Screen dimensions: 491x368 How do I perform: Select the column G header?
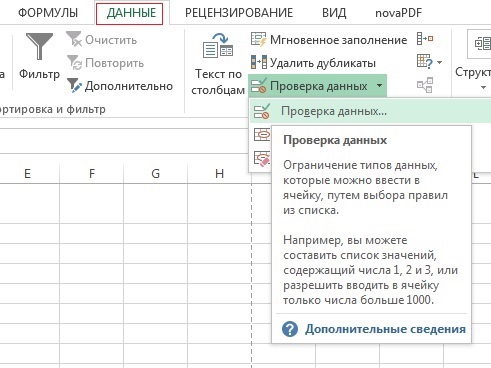[155, 173]
